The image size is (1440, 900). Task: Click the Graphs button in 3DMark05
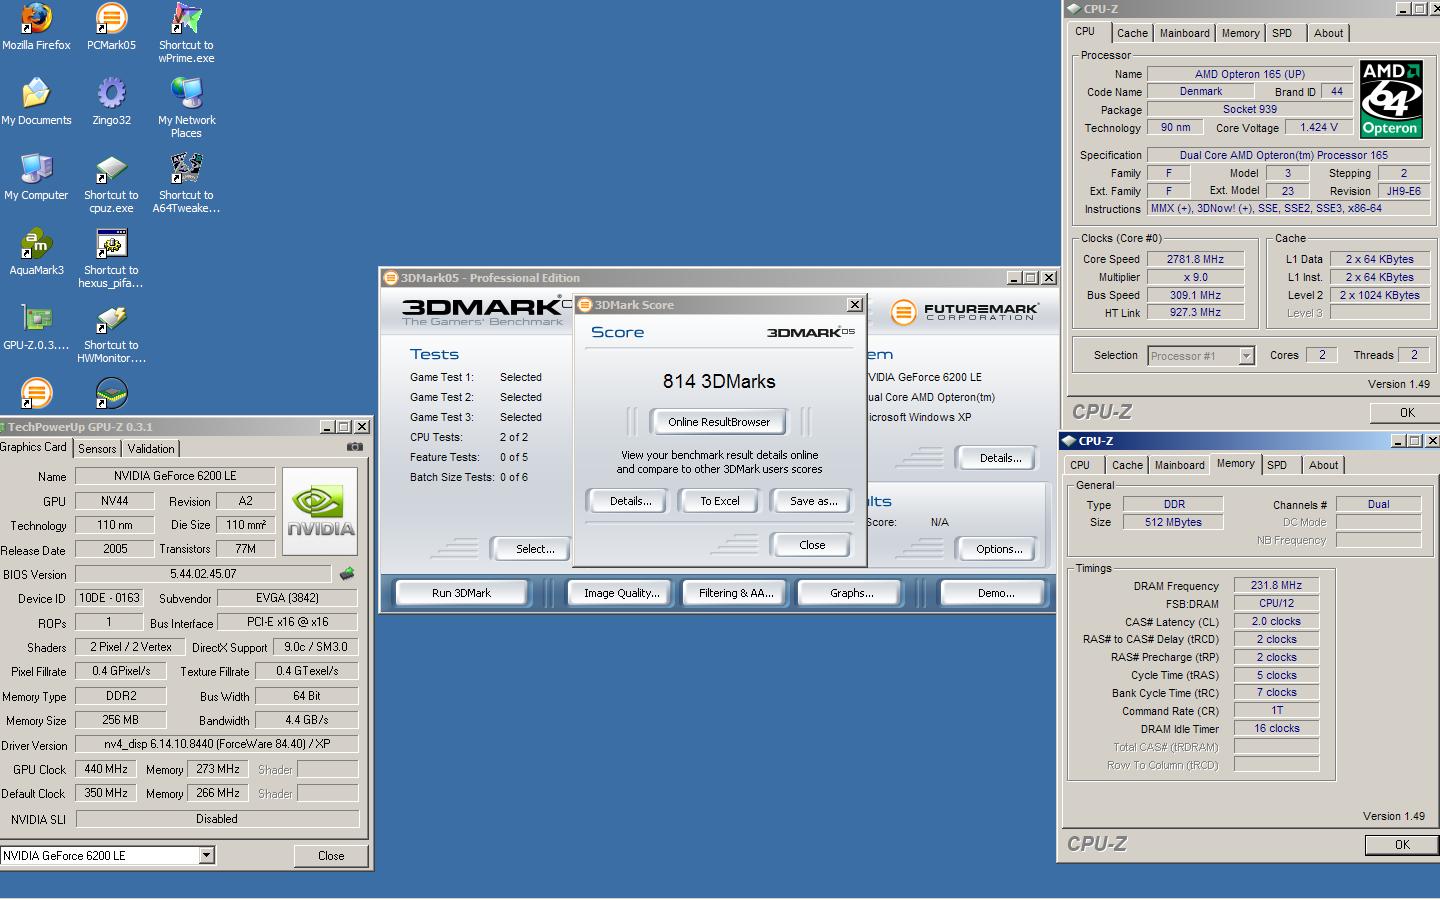[x=851, y=593]
